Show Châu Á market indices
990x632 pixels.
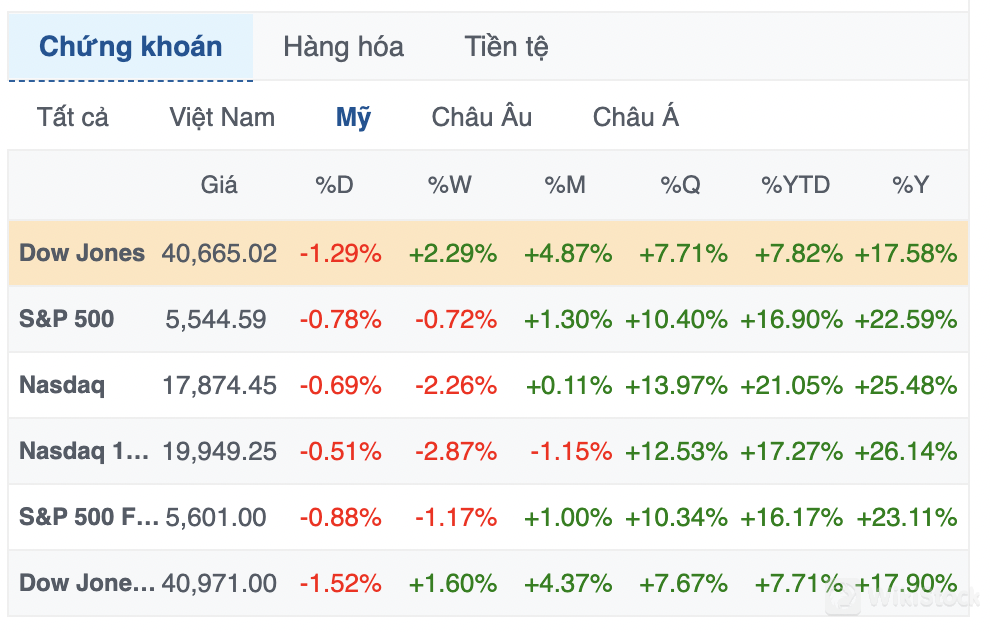[x=636, y=118]
